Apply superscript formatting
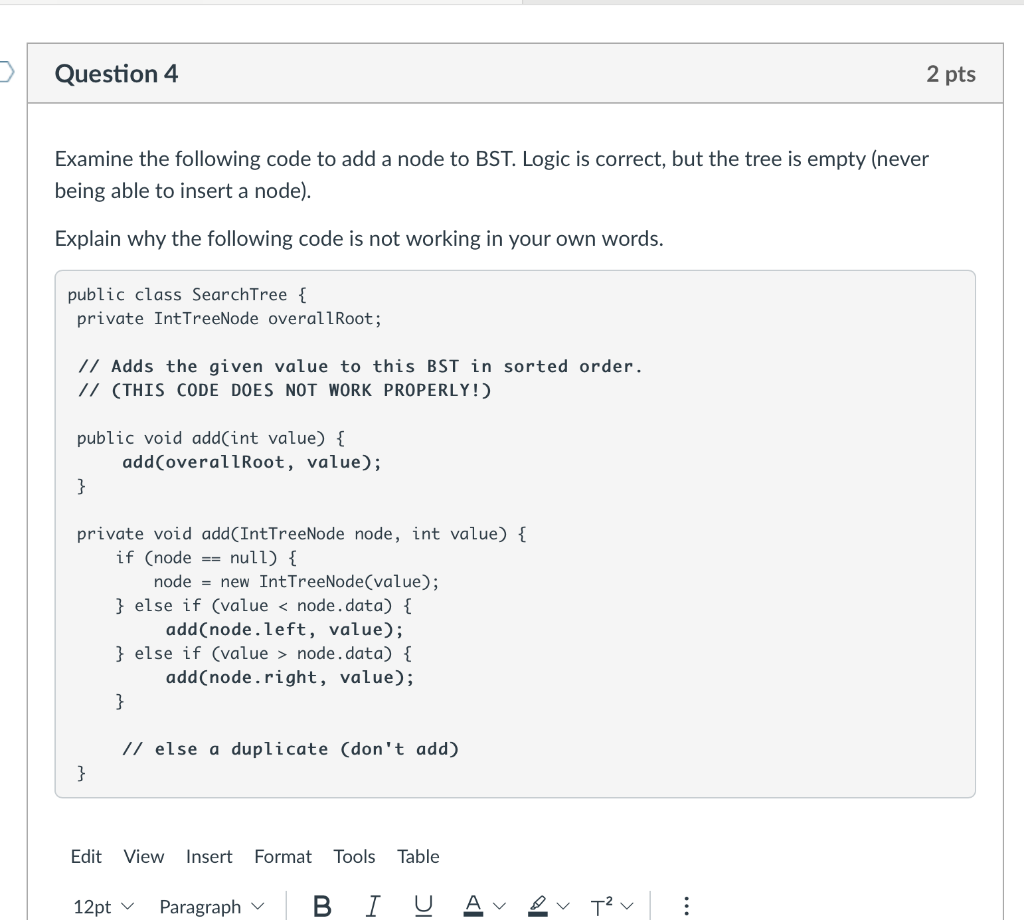This screenshot has width=1024, height=920. point(600,905)
